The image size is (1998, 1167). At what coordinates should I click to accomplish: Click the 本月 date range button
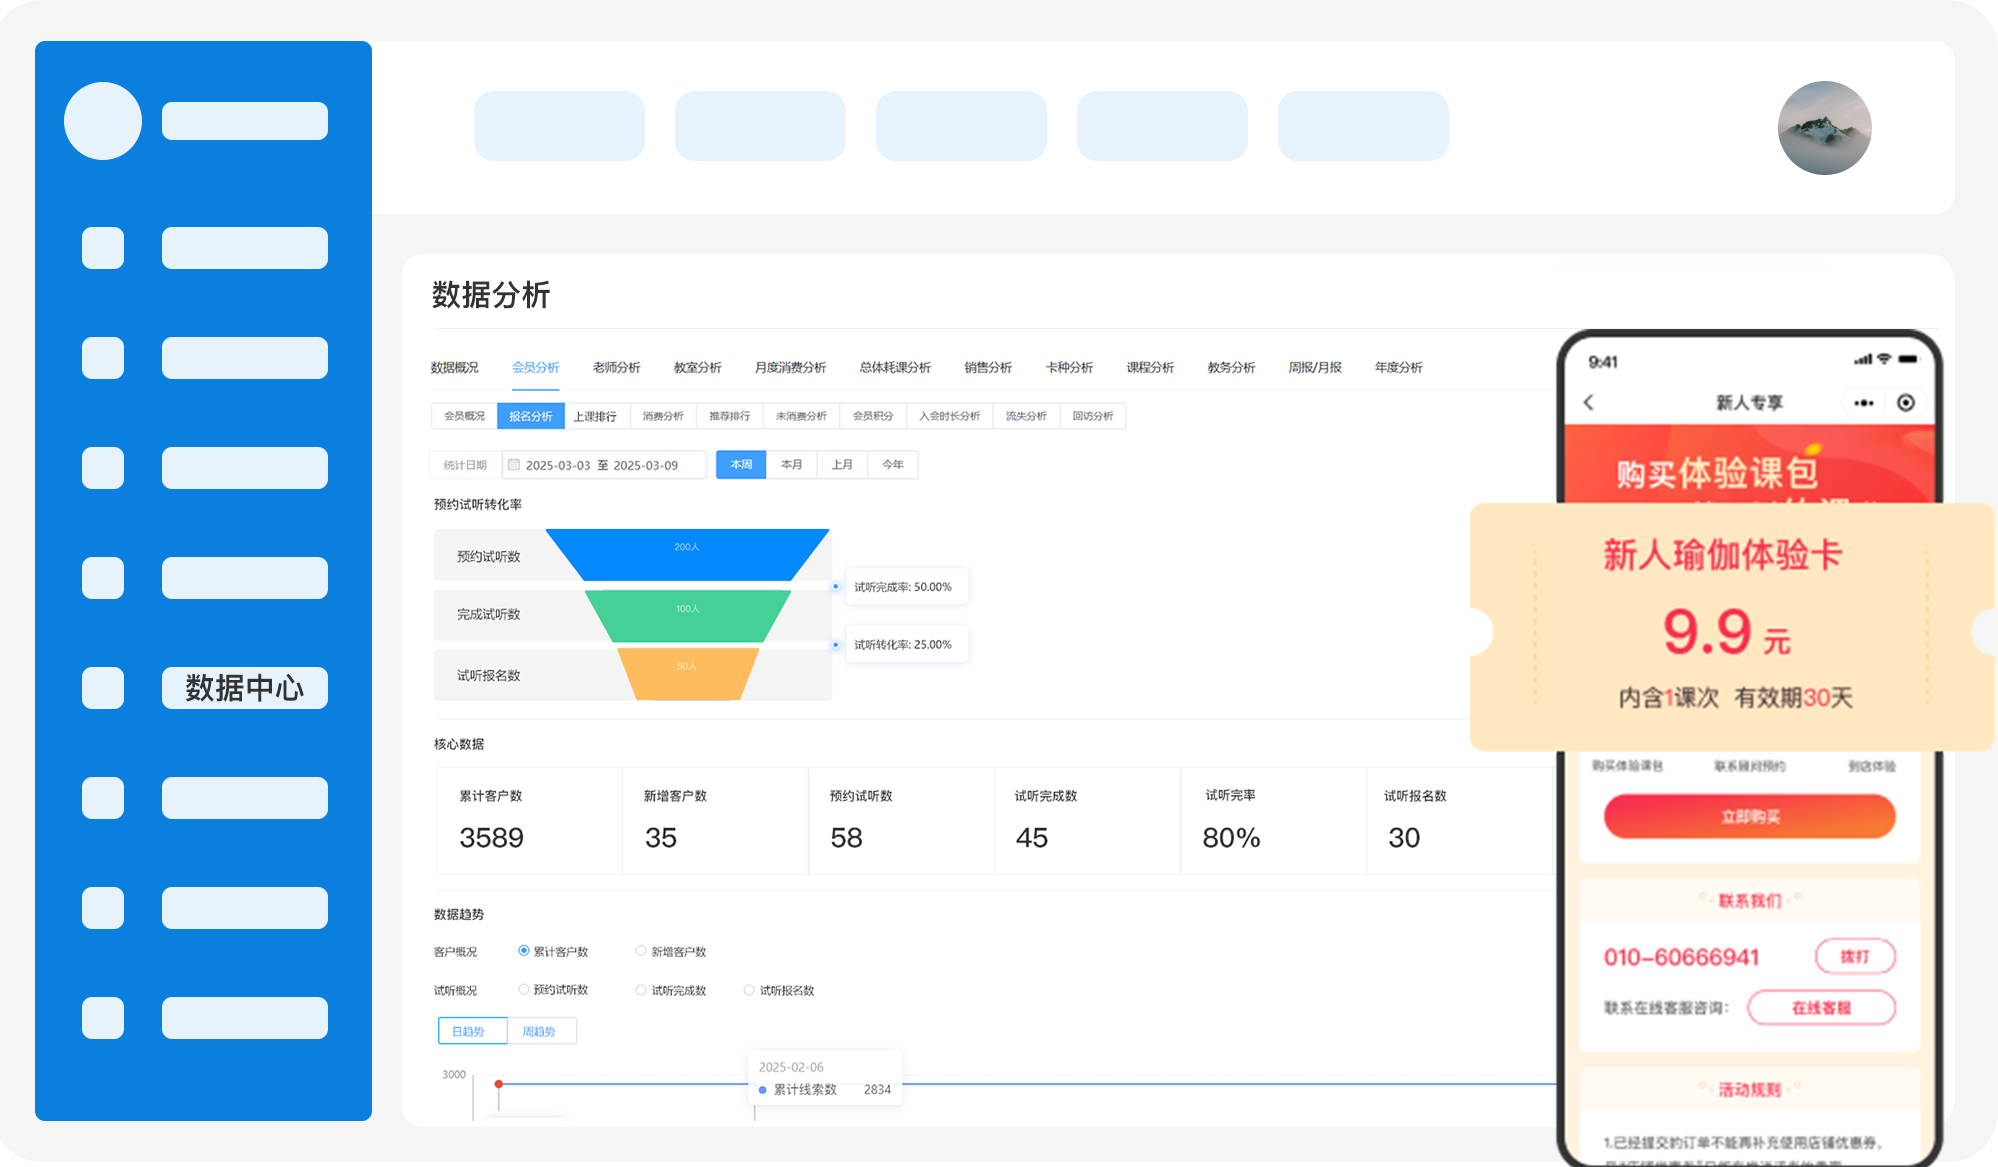pyautogui.click(x=791, y=465)
